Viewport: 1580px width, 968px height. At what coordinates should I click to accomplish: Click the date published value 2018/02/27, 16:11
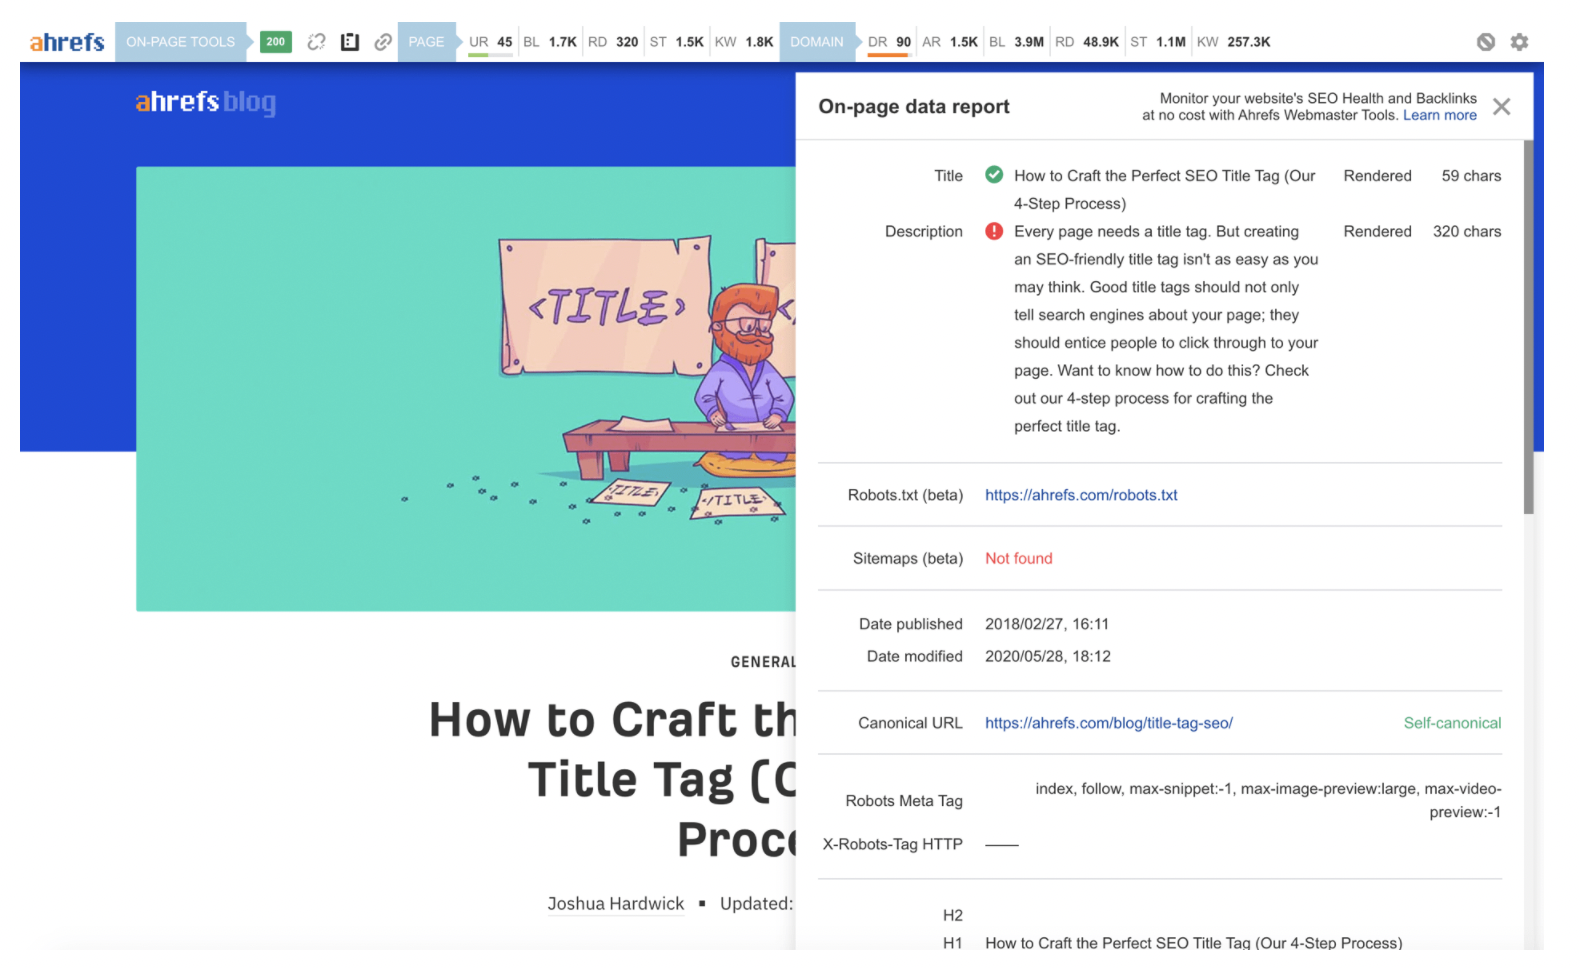[x=1047, y=624]
